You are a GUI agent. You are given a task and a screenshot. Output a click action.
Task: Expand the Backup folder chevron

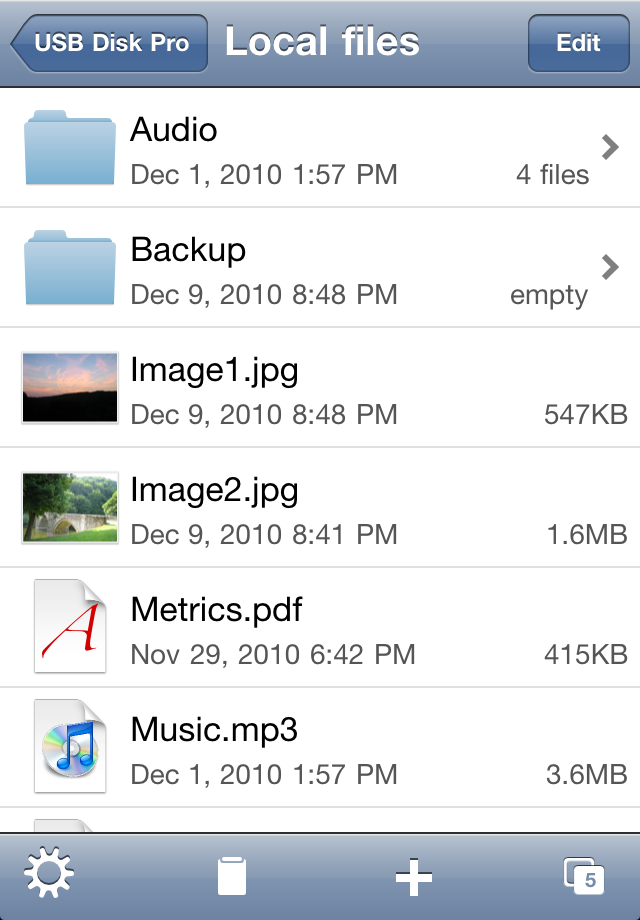click(x=610, y=267)
